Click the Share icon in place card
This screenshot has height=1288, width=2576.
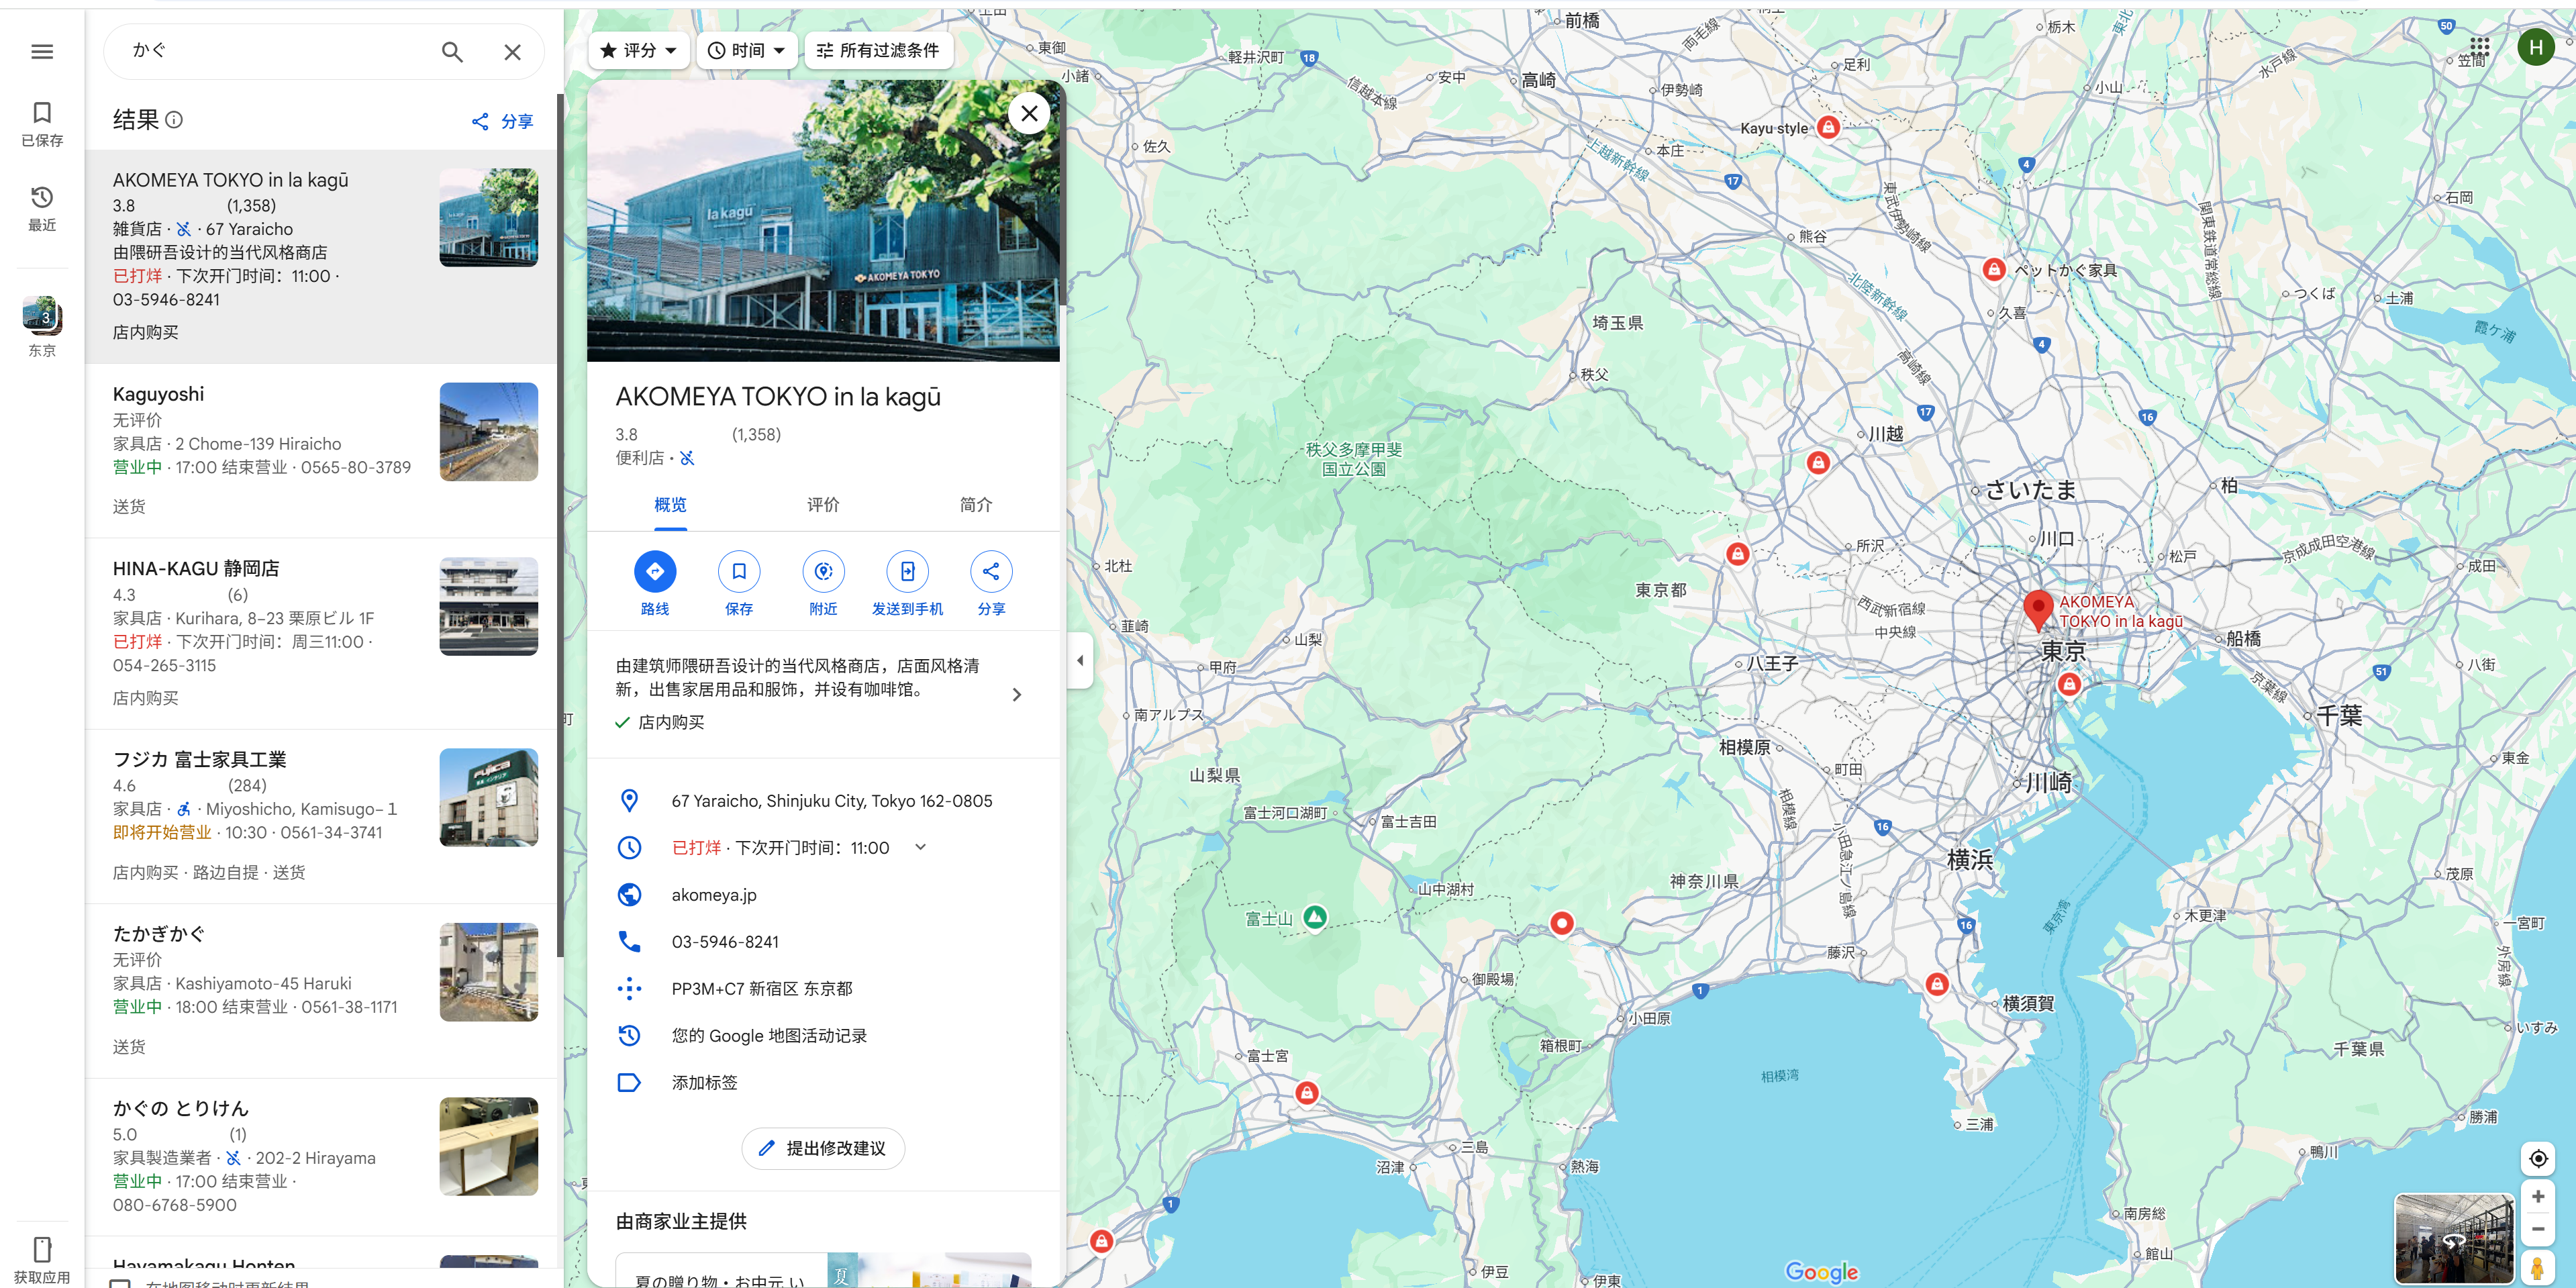(x=991, y=571)
